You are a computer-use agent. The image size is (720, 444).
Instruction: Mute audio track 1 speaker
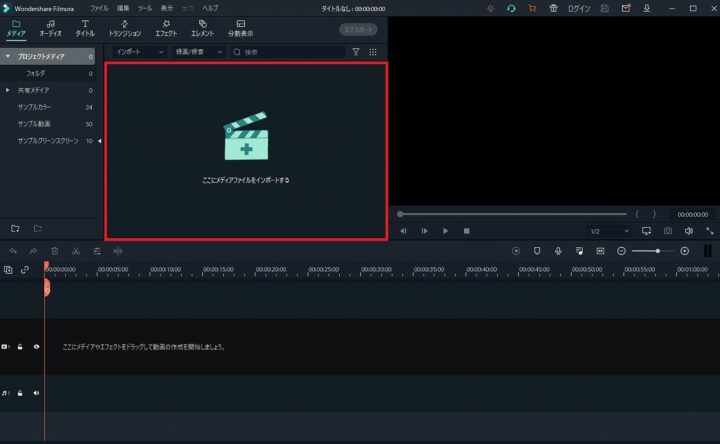point(37,393)
